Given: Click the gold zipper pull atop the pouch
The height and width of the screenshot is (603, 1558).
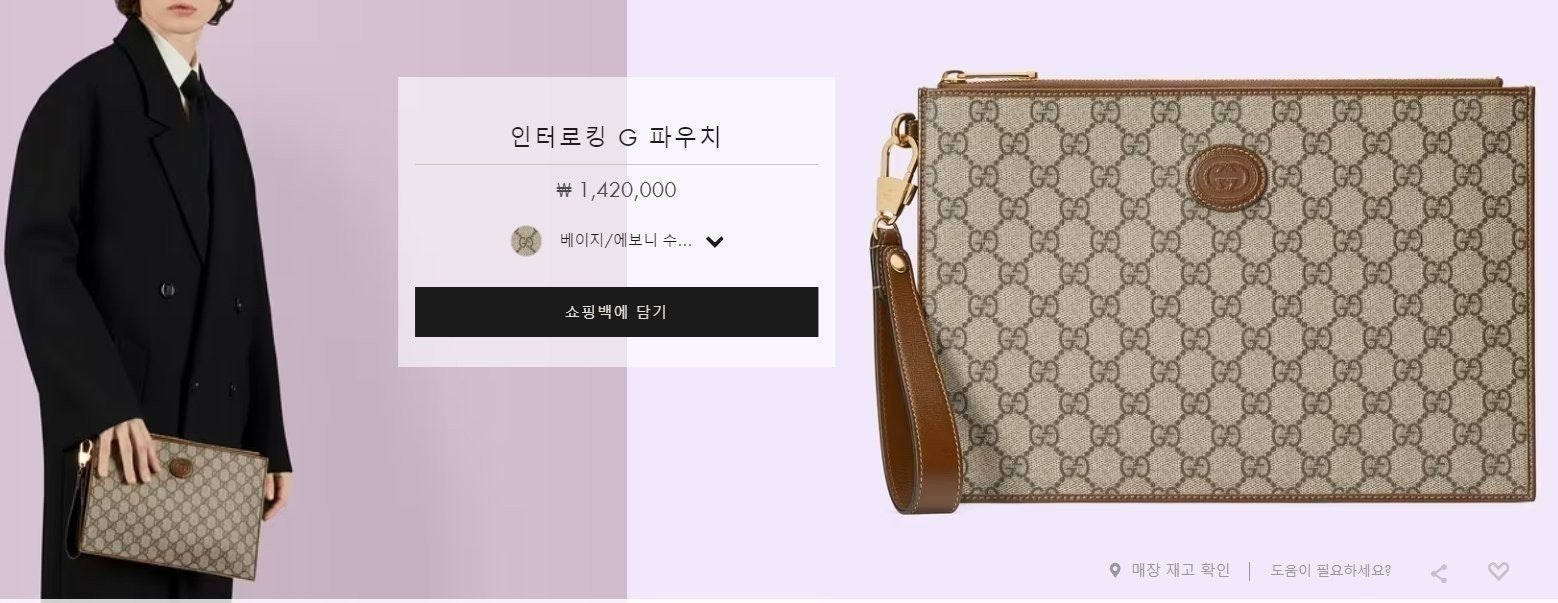Looking at the screenshot, I should (961, 76).
